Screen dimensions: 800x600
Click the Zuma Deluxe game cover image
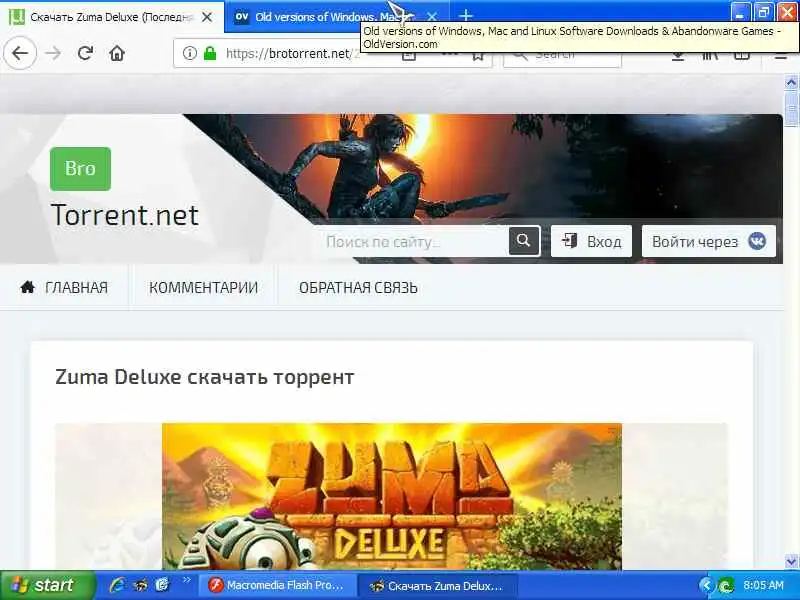tap(391, 496)
